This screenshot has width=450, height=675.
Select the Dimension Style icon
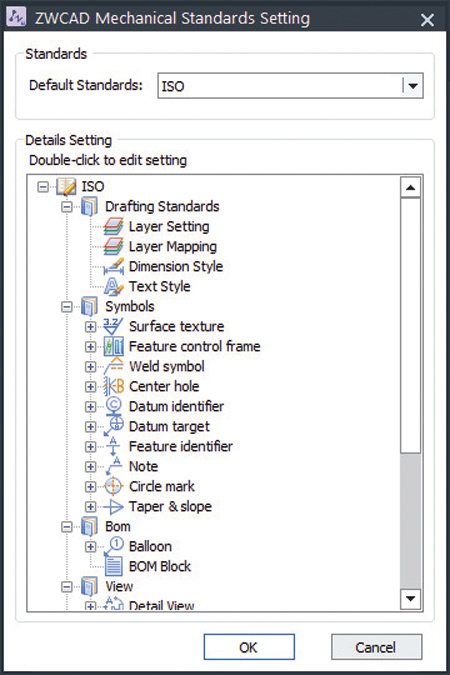tap(114, 266)
